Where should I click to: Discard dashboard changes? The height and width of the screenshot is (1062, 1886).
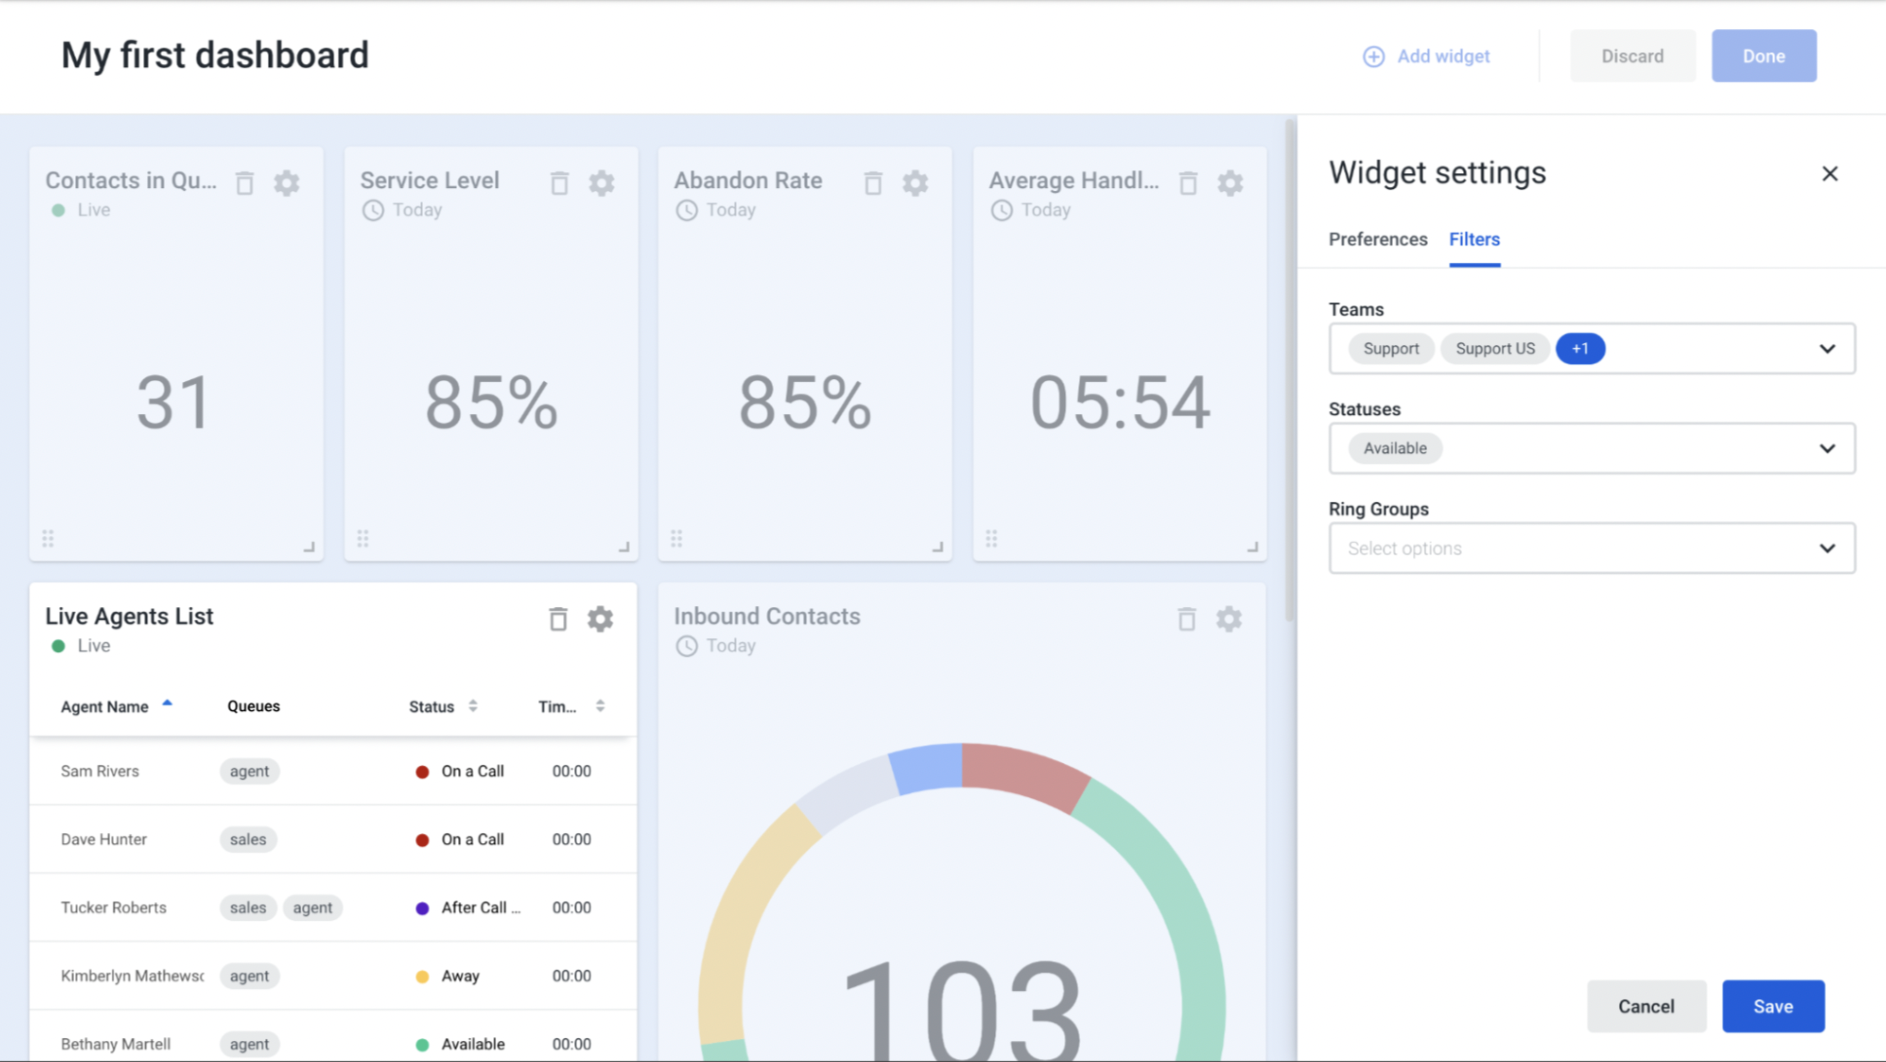pos(1633,56)
